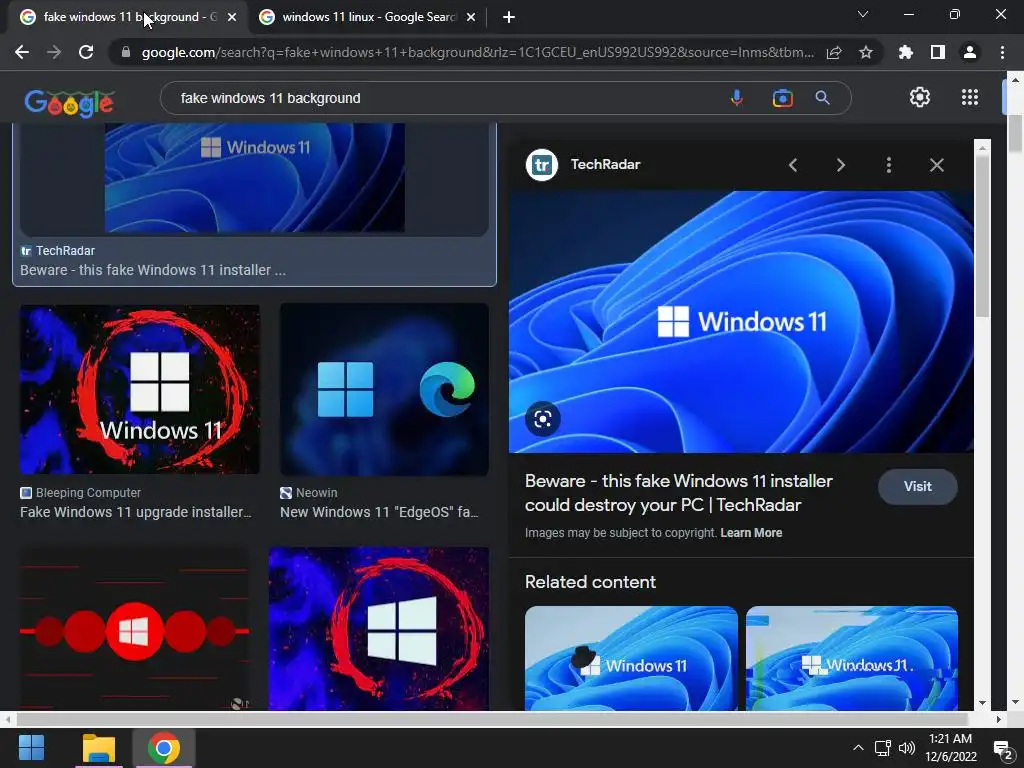
Task: Open the tab search dropdown
Action: tap(863, 14)
